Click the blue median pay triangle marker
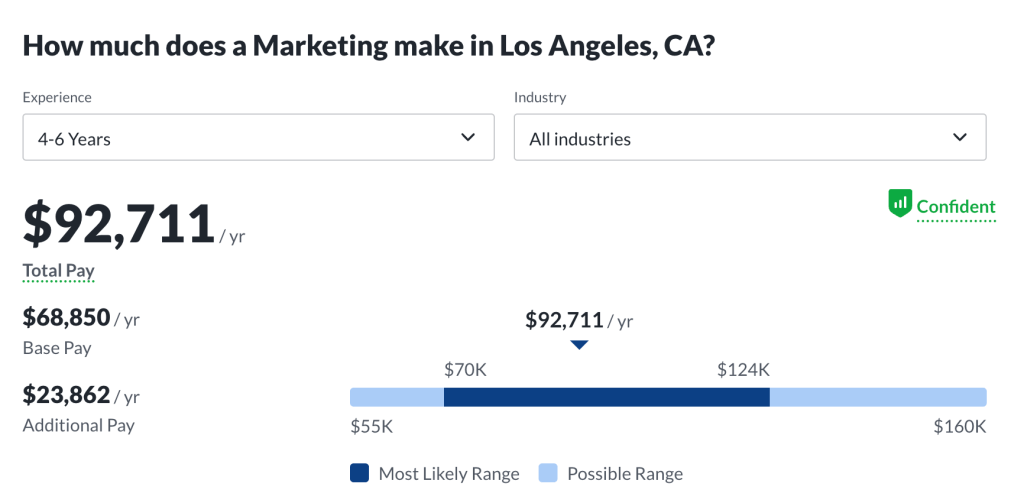The height and width of the screenshot is (500, 1024). click(579, 345)
